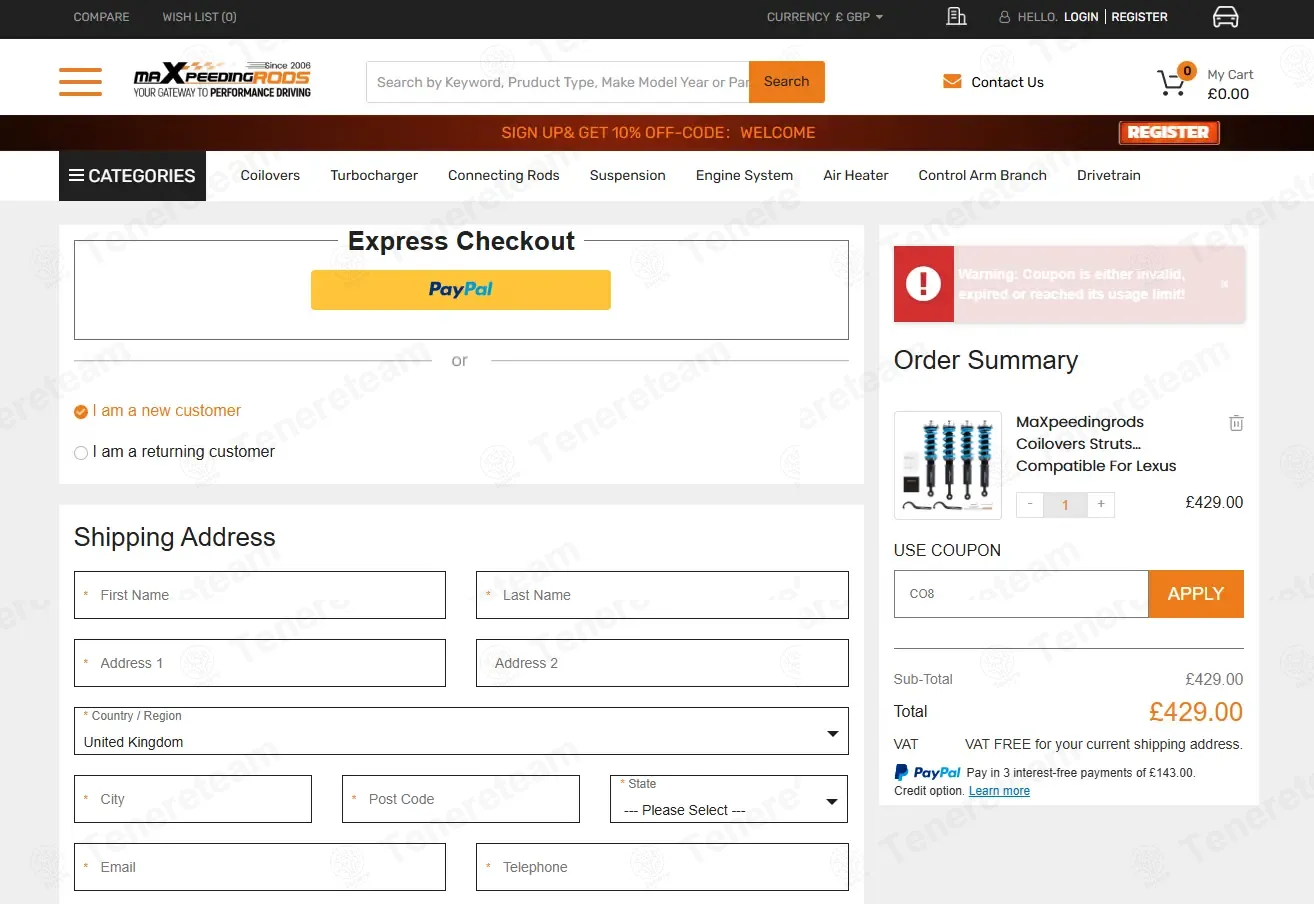Click into the product search field
The width and height of the screenshot is (1314, 904).
pyautogui.click(x=558, y=82)
